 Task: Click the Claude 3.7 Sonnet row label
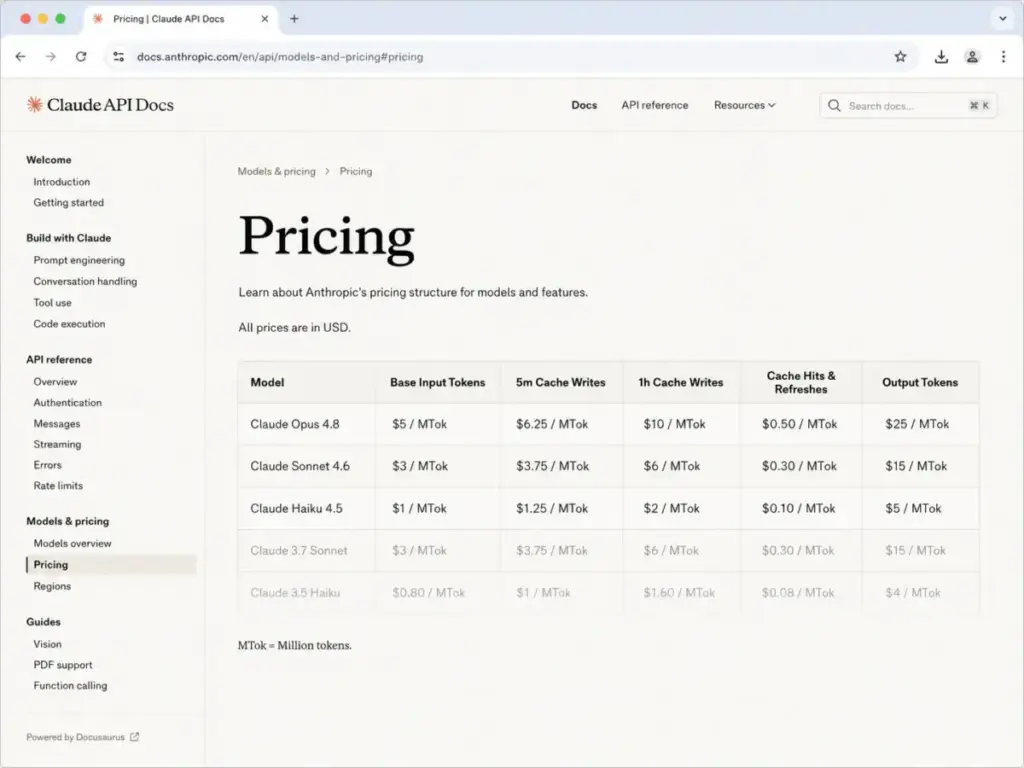298,551
